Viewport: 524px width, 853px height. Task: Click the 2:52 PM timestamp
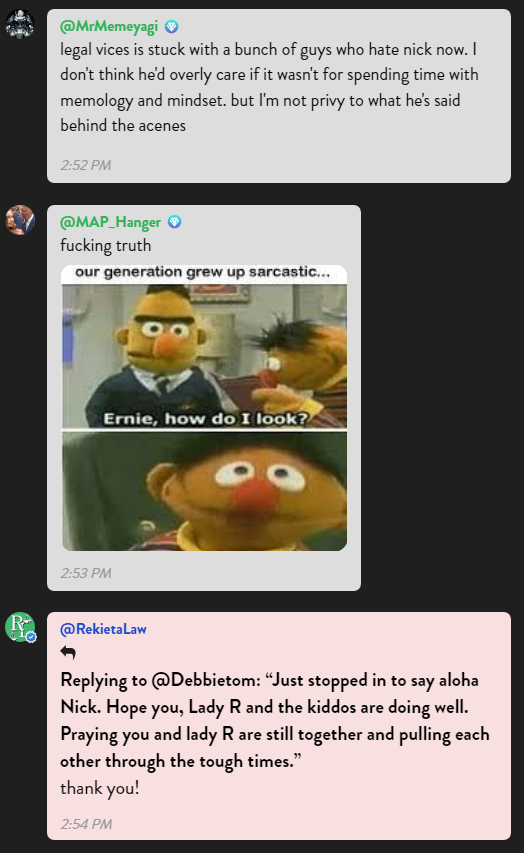click(x=85, y=165)
